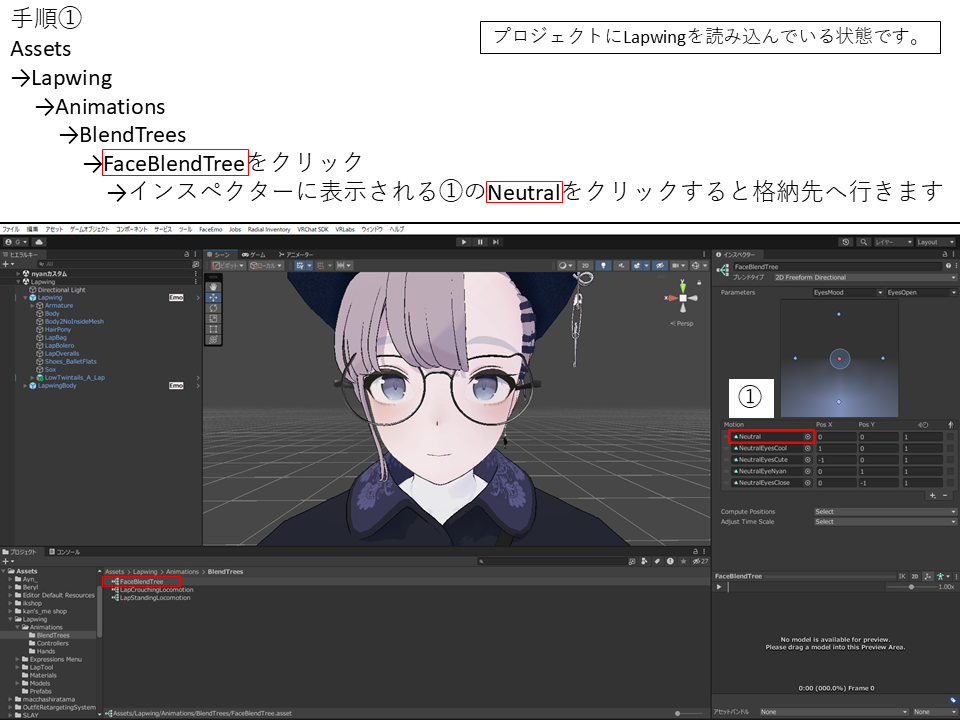Click the cloud account icon
960x720 pixels.
tap(39, 242)
